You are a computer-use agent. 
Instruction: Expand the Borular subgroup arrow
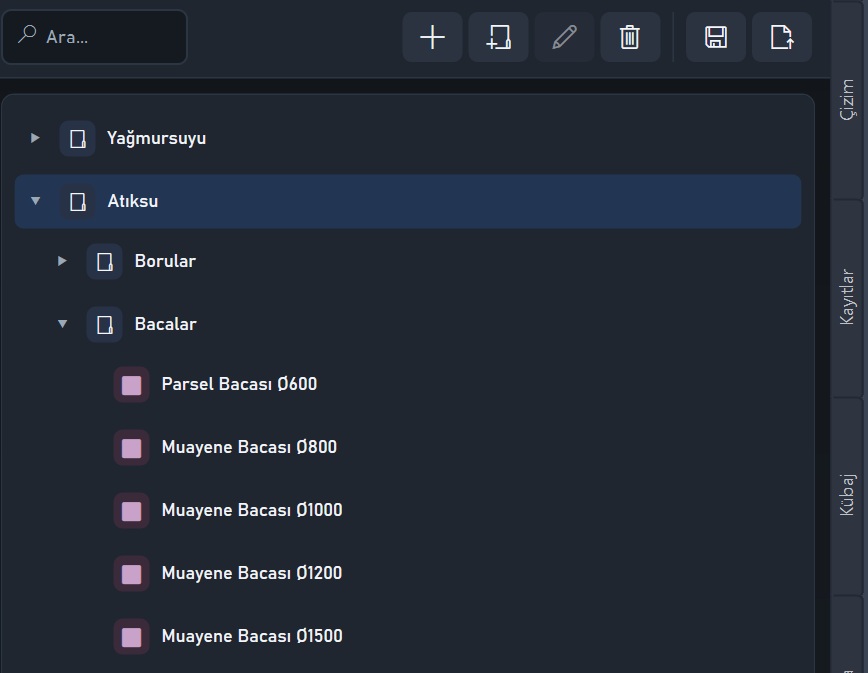pos(62,261)
